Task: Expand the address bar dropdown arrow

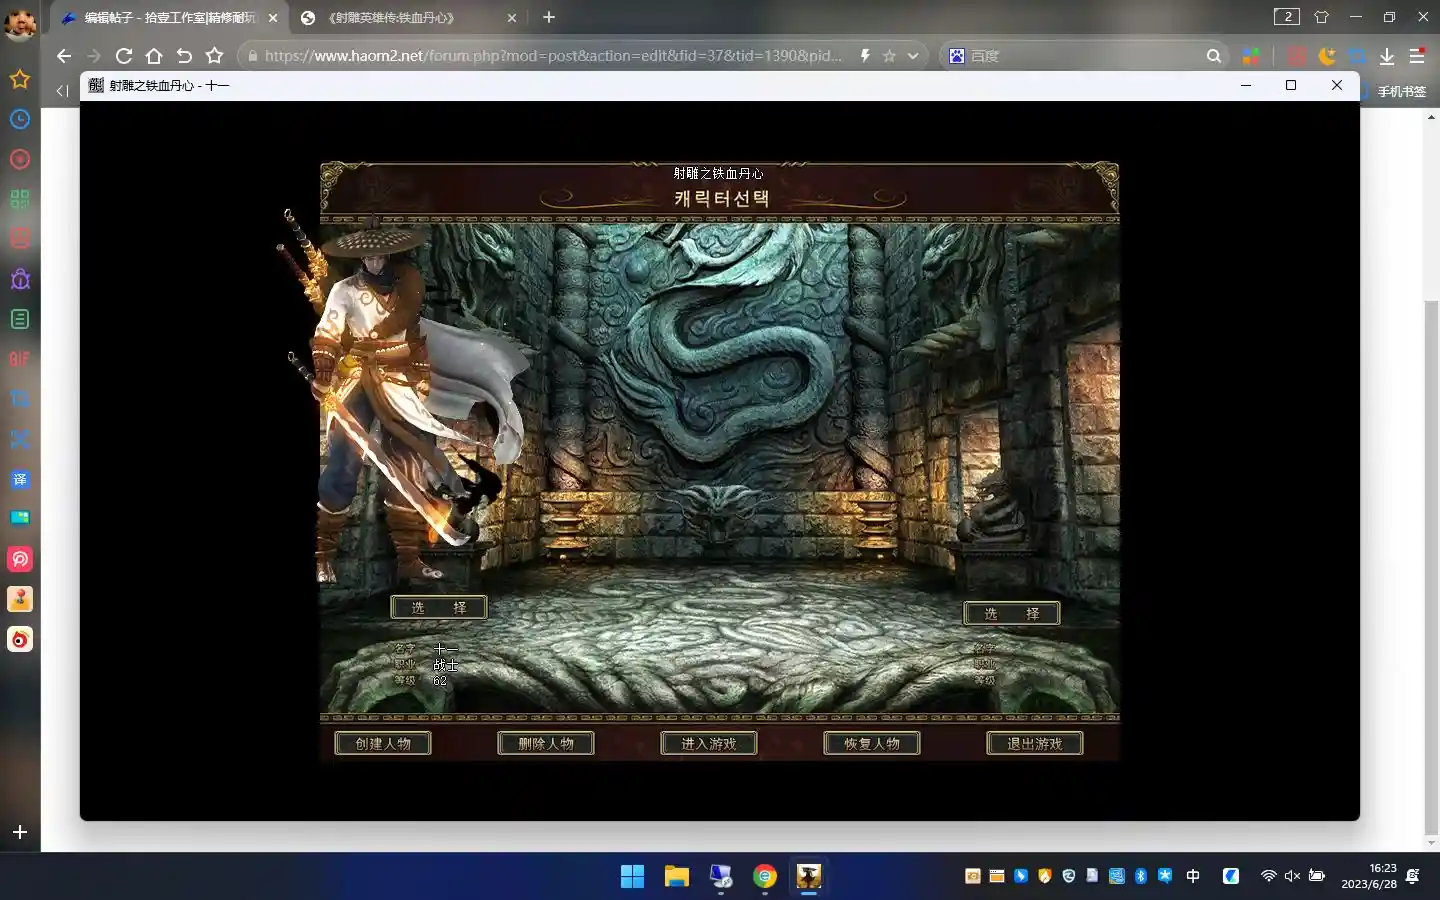Action: pyautogui.click(x=913, y=56)
